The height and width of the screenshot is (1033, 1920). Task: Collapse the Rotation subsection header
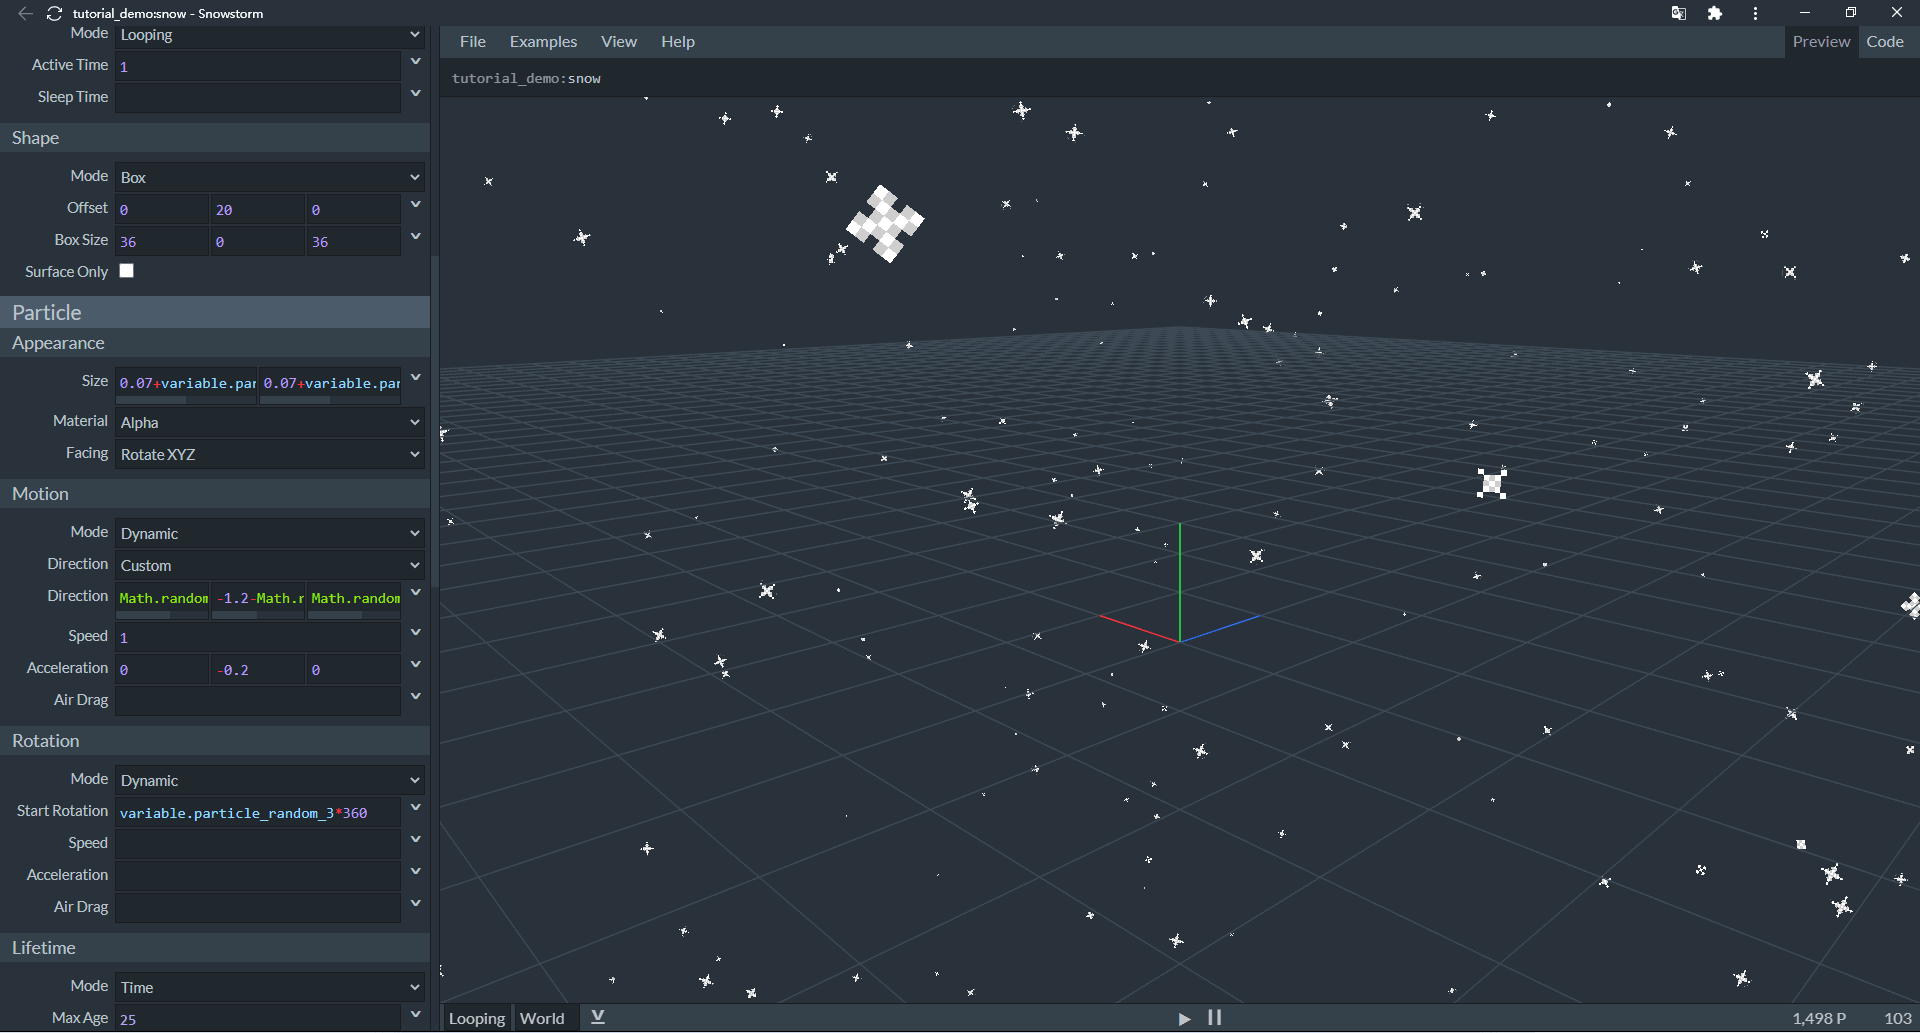tap(215, 741)
